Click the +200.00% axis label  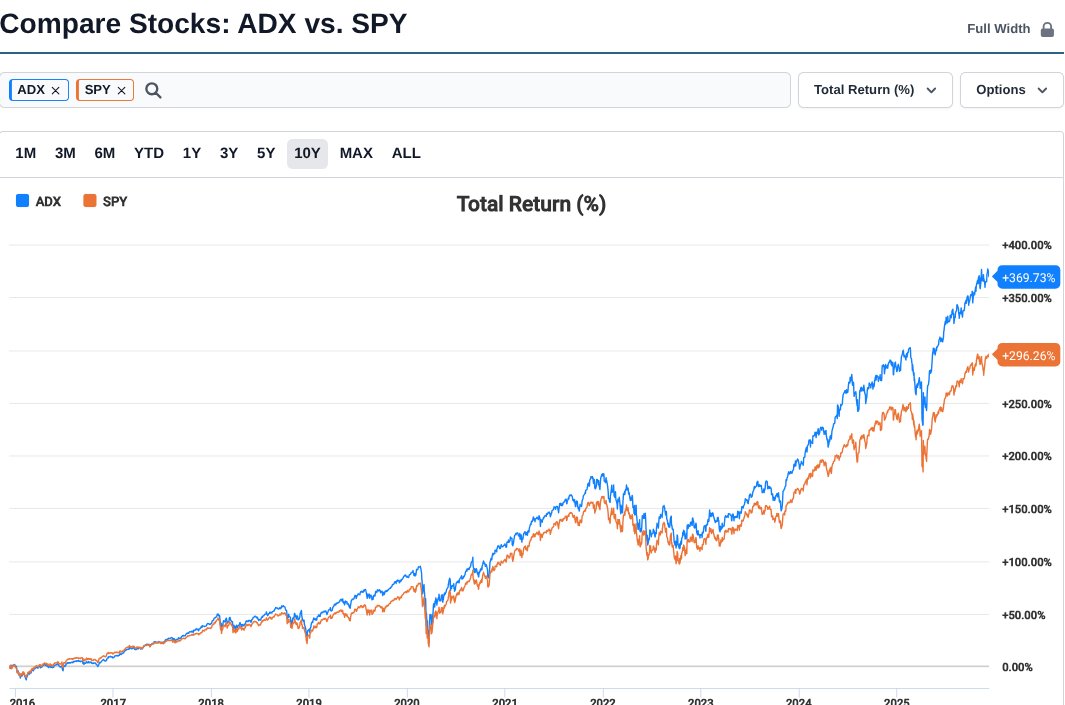[x=1026, y=456]
